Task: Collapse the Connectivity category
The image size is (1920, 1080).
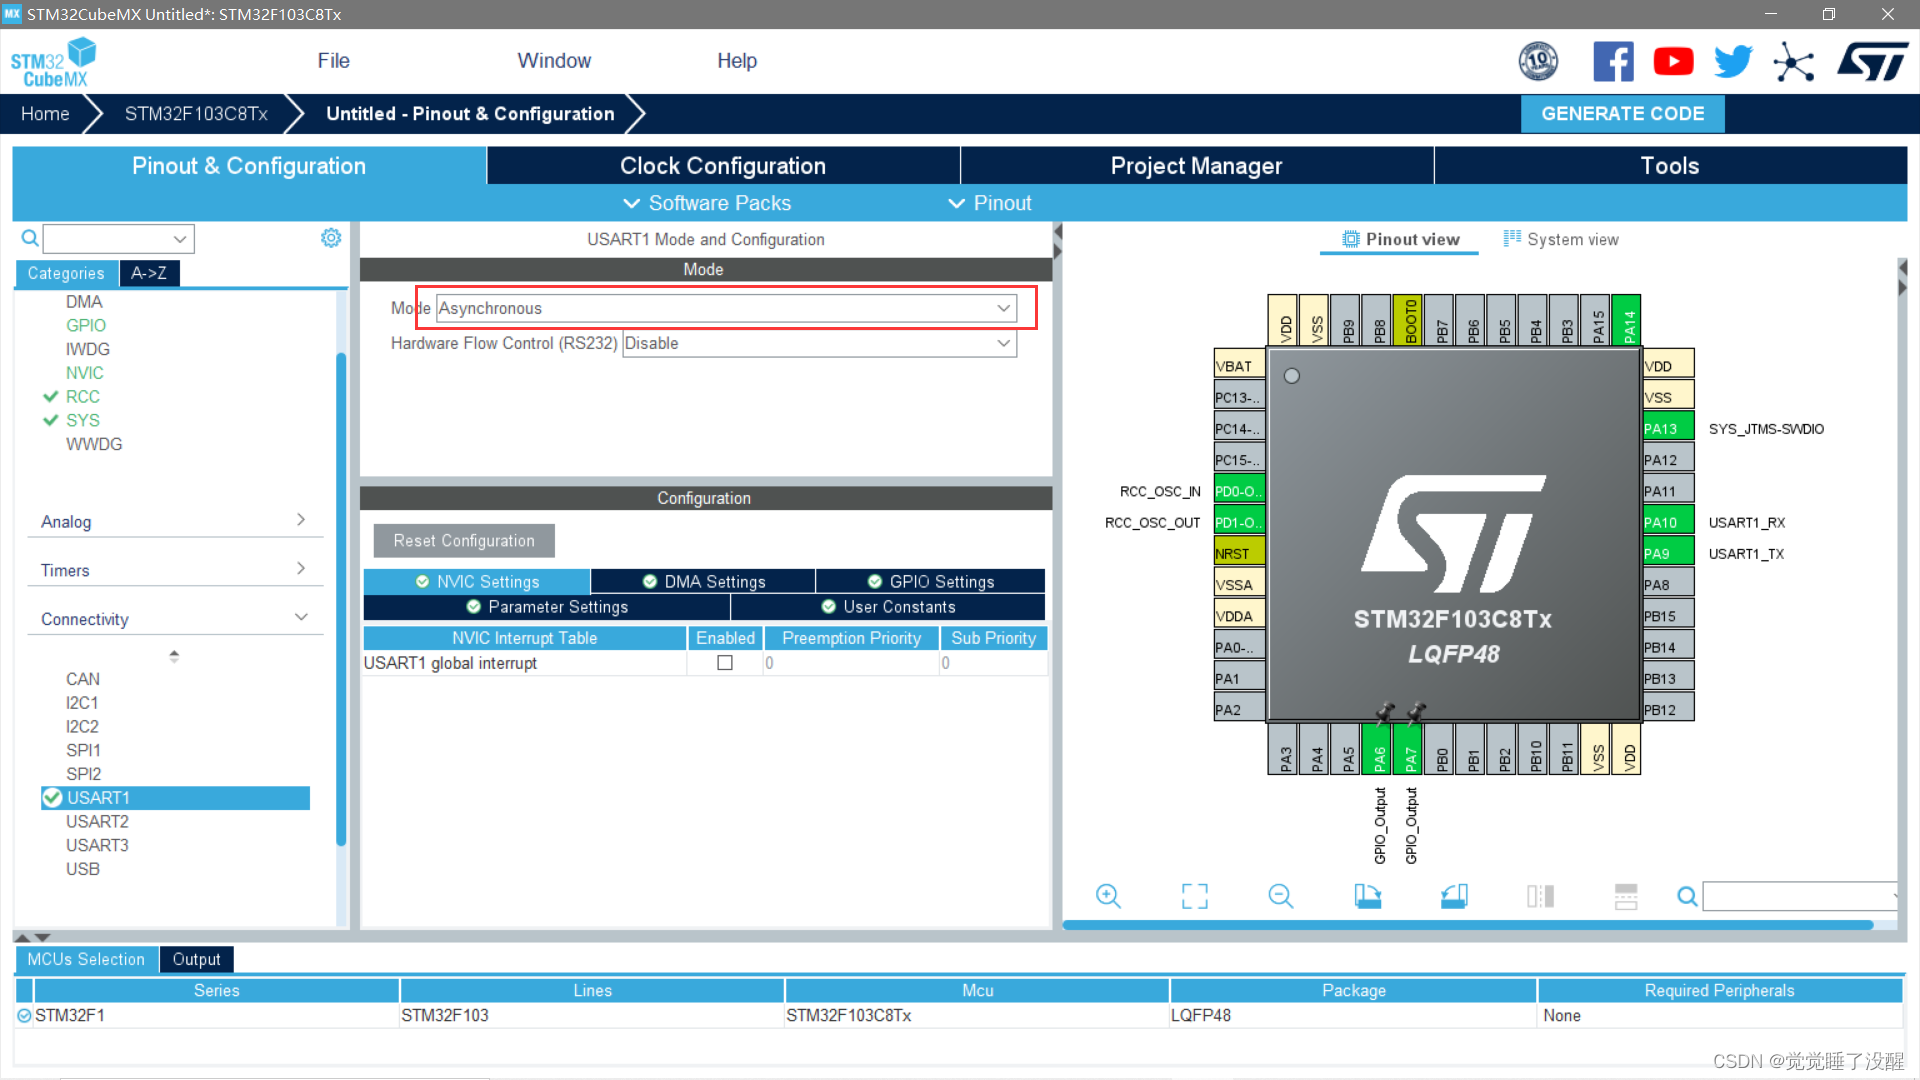Action: tap(174, 619)
